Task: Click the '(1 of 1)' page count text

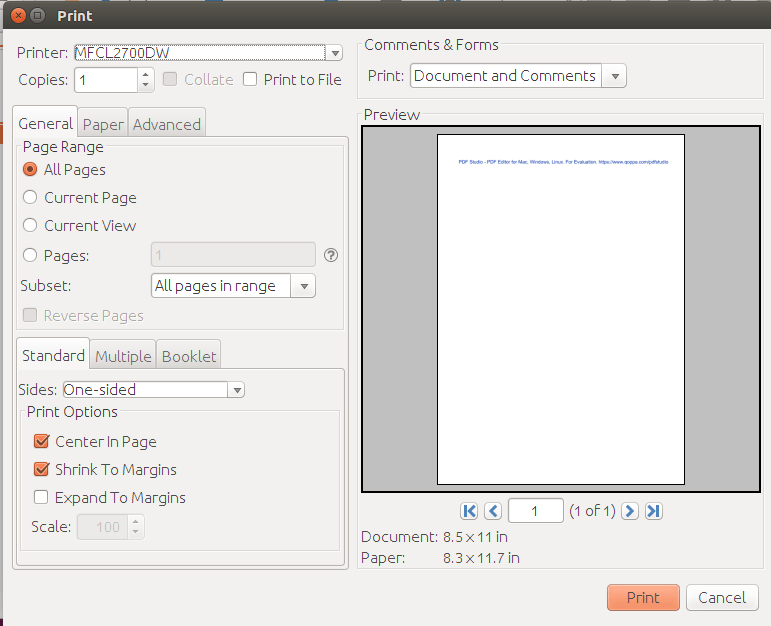Action: (592, 511)
